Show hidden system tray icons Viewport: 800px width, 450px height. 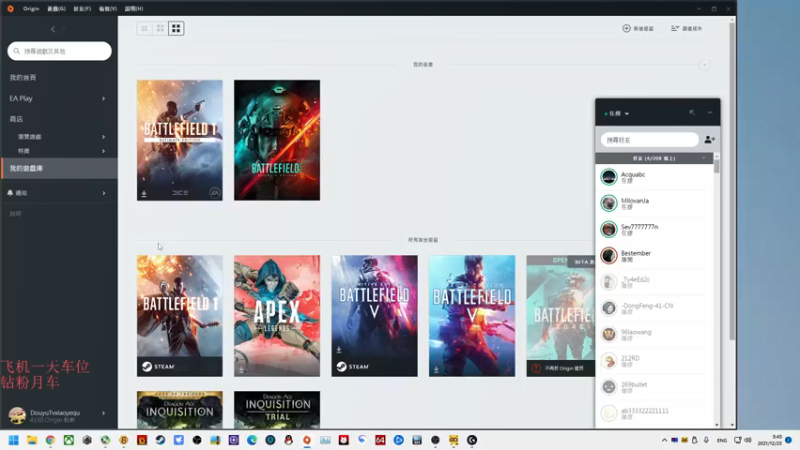(664, 440)
